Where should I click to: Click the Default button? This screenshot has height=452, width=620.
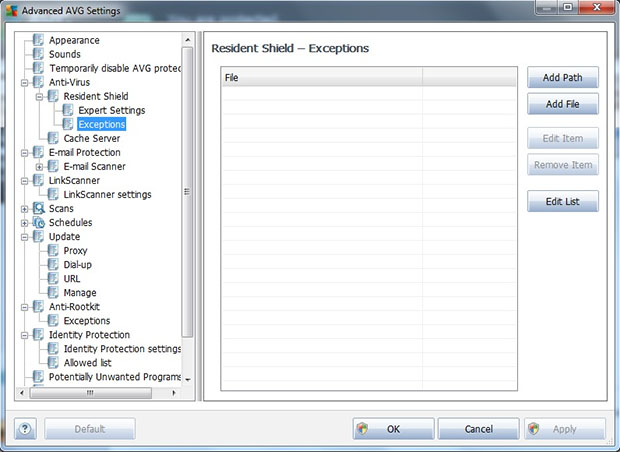90,429
